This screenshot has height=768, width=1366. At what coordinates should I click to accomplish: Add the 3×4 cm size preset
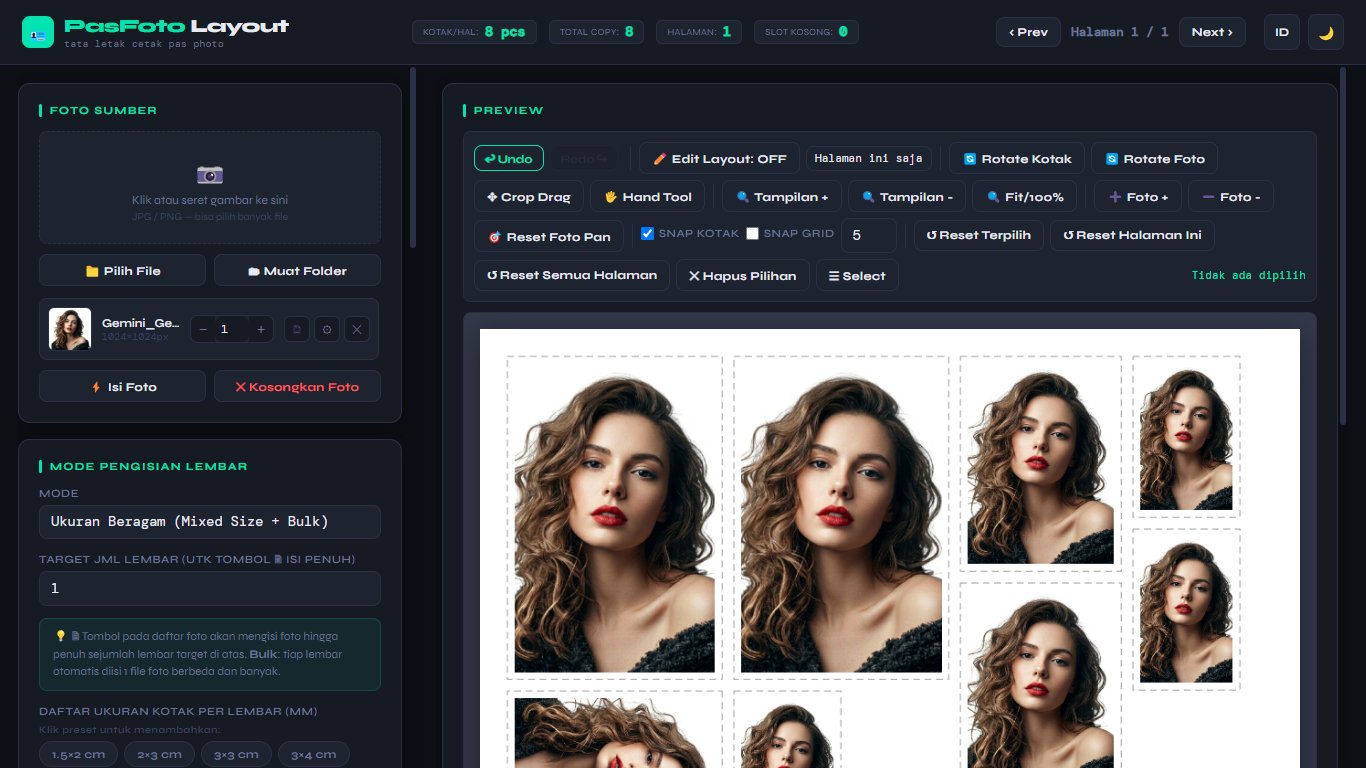pos(314,755)
